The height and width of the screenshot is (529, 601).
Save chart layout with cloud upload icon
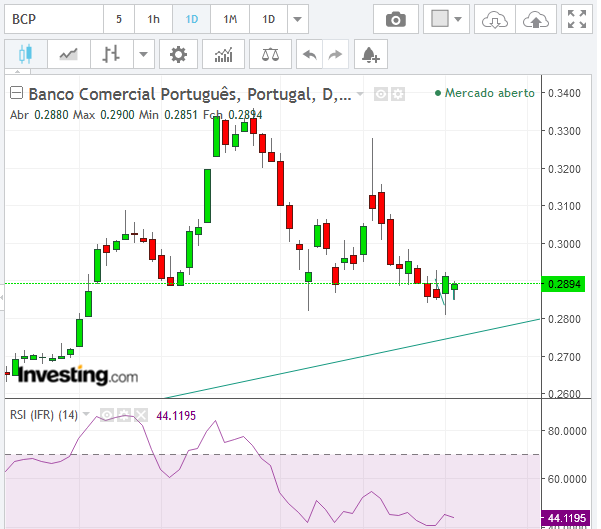pos(536,20)
